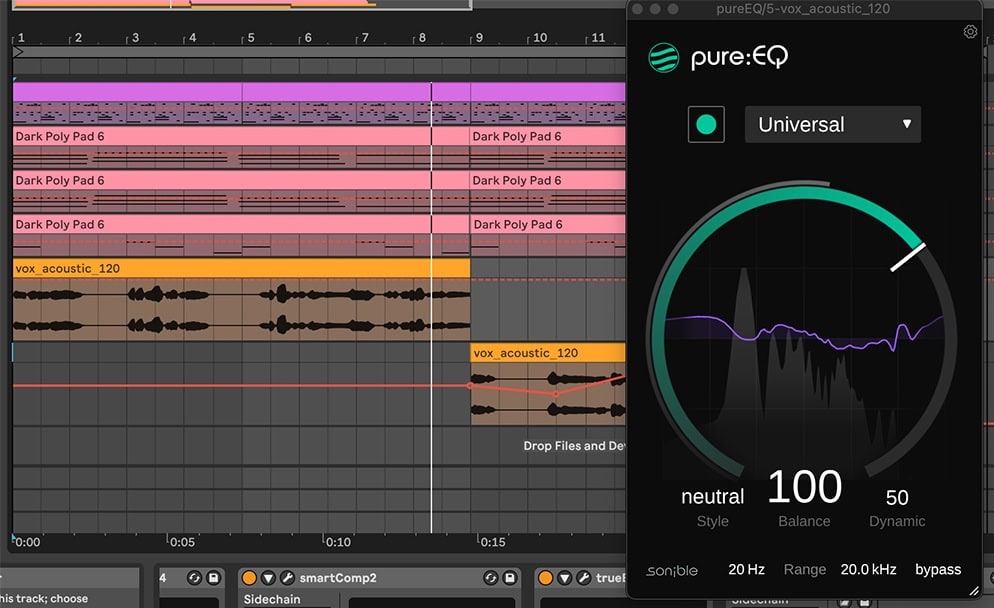Image resolution: width=994 pixels, height=608 pixels.
Task: Open smartComp2 plugin window with wrench icon
Action: 287,578
